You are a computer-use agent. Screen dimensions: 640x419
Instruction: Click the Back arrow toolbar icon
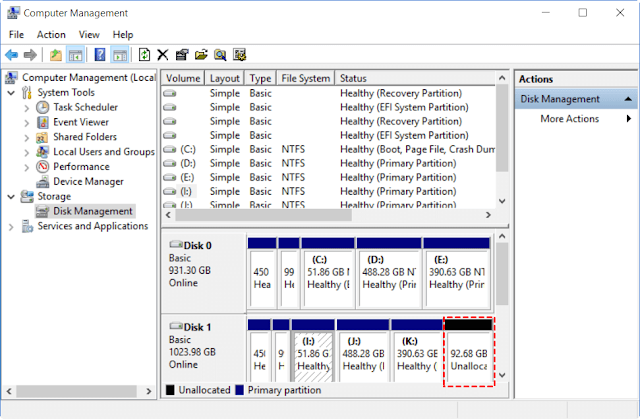pos(11,55)
